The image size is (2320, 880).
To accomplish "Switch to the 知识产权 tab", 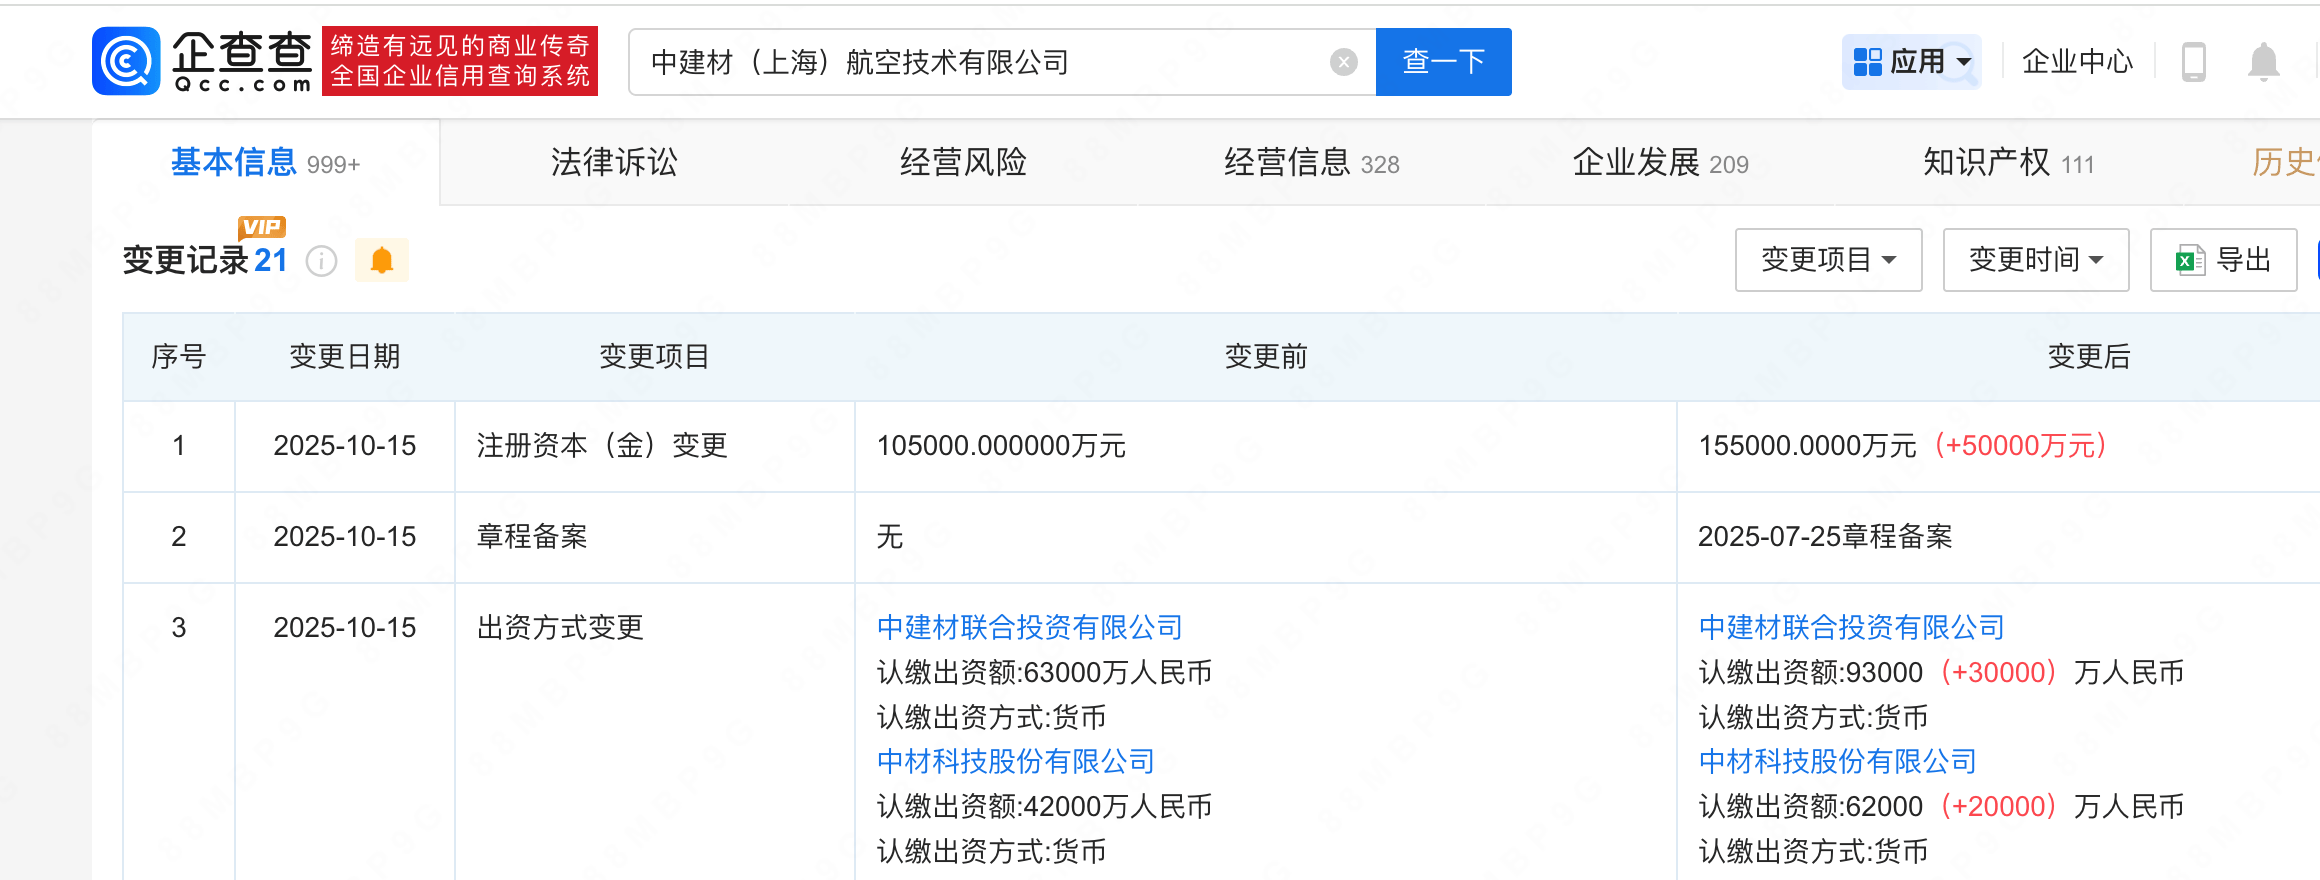I will [x=2009, y=162].
